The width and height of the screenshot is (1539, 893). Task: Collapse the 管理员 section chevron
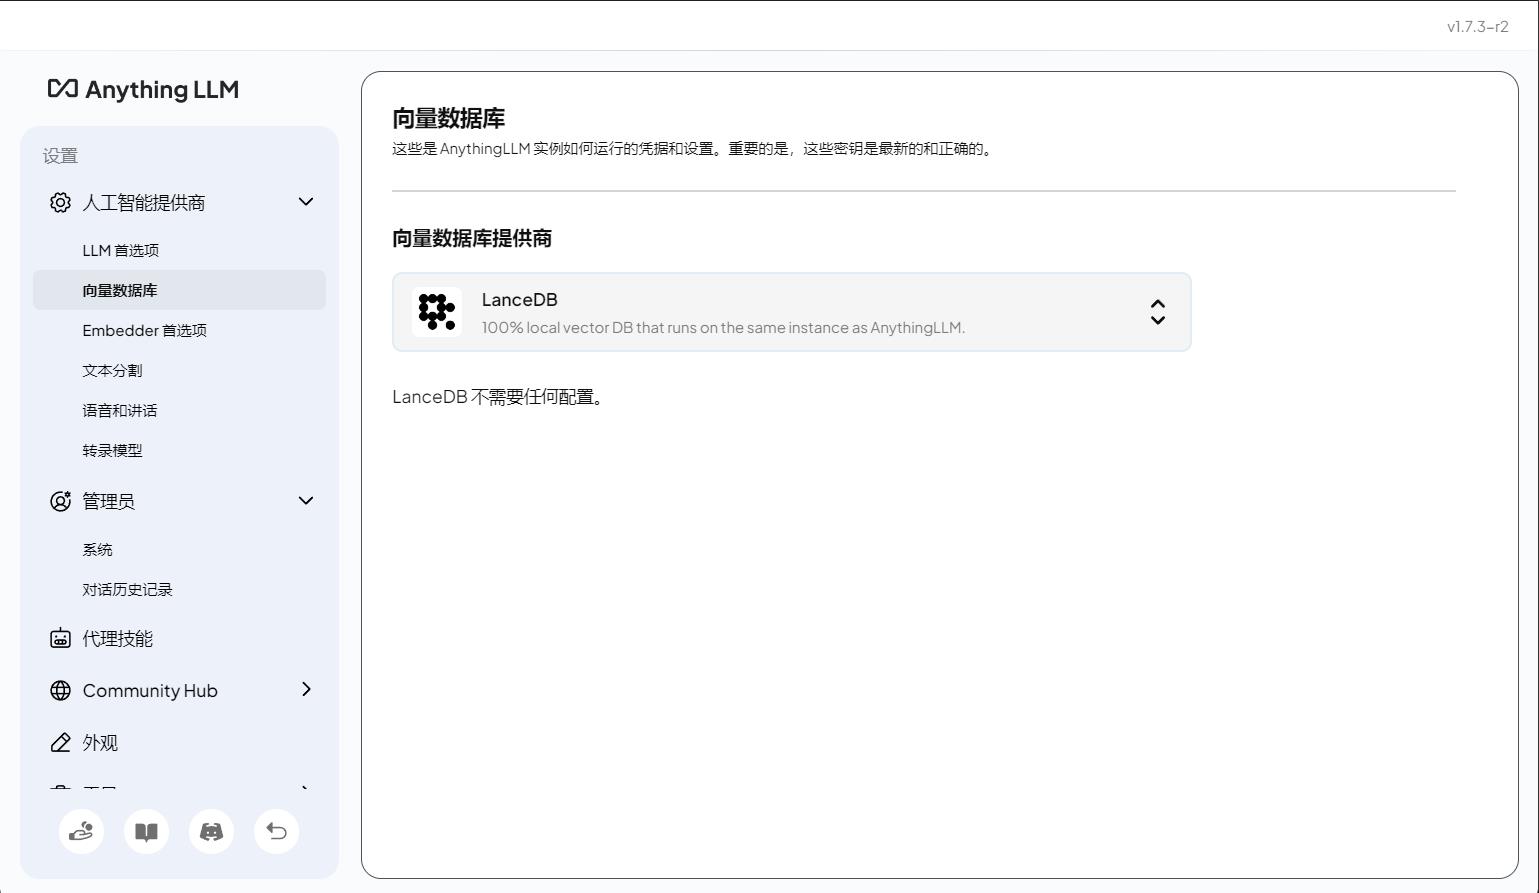click(x=306, y=501)
